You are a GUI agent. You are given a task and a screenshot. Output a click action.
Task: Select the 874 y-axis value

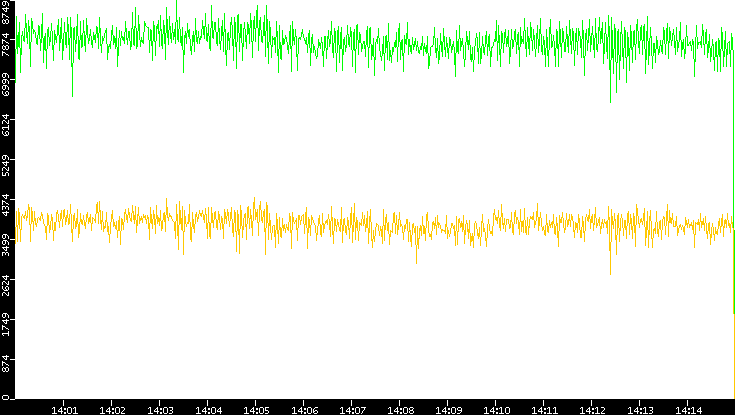(6, 362)
